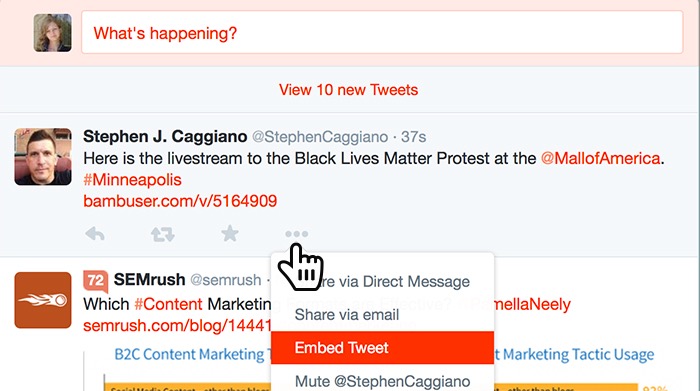Favorite the tweet with the star icon

[230, 233]
